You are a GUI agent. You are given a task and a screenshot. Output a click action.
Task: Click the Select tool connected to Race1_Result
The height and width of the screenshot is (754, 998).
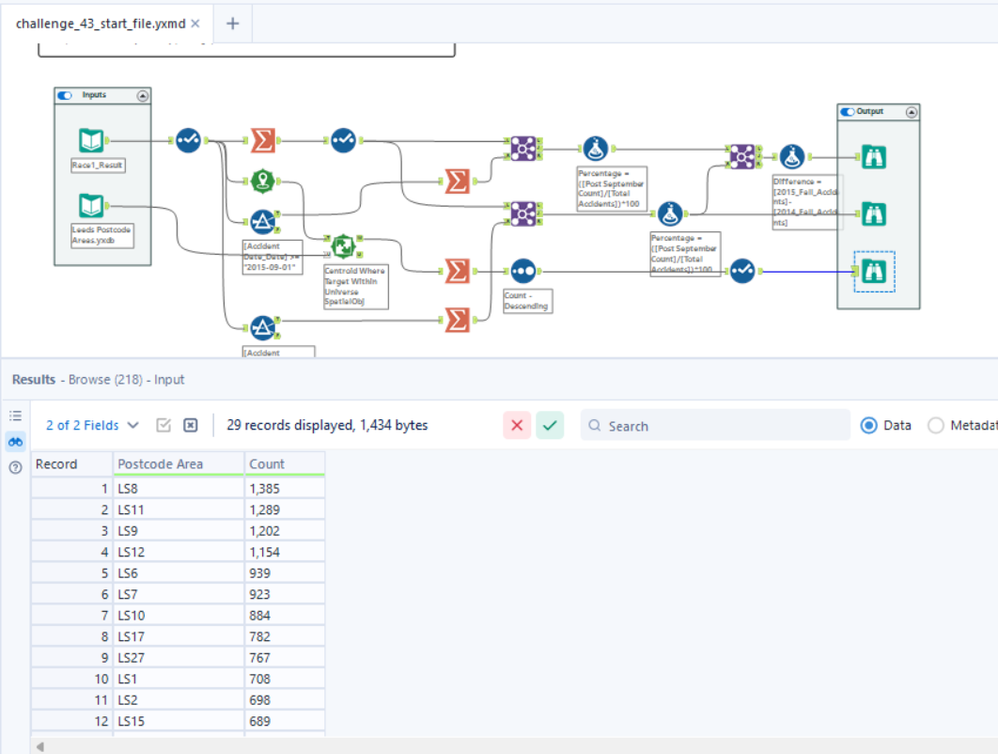pyautogui.click(x=188, y=140)
